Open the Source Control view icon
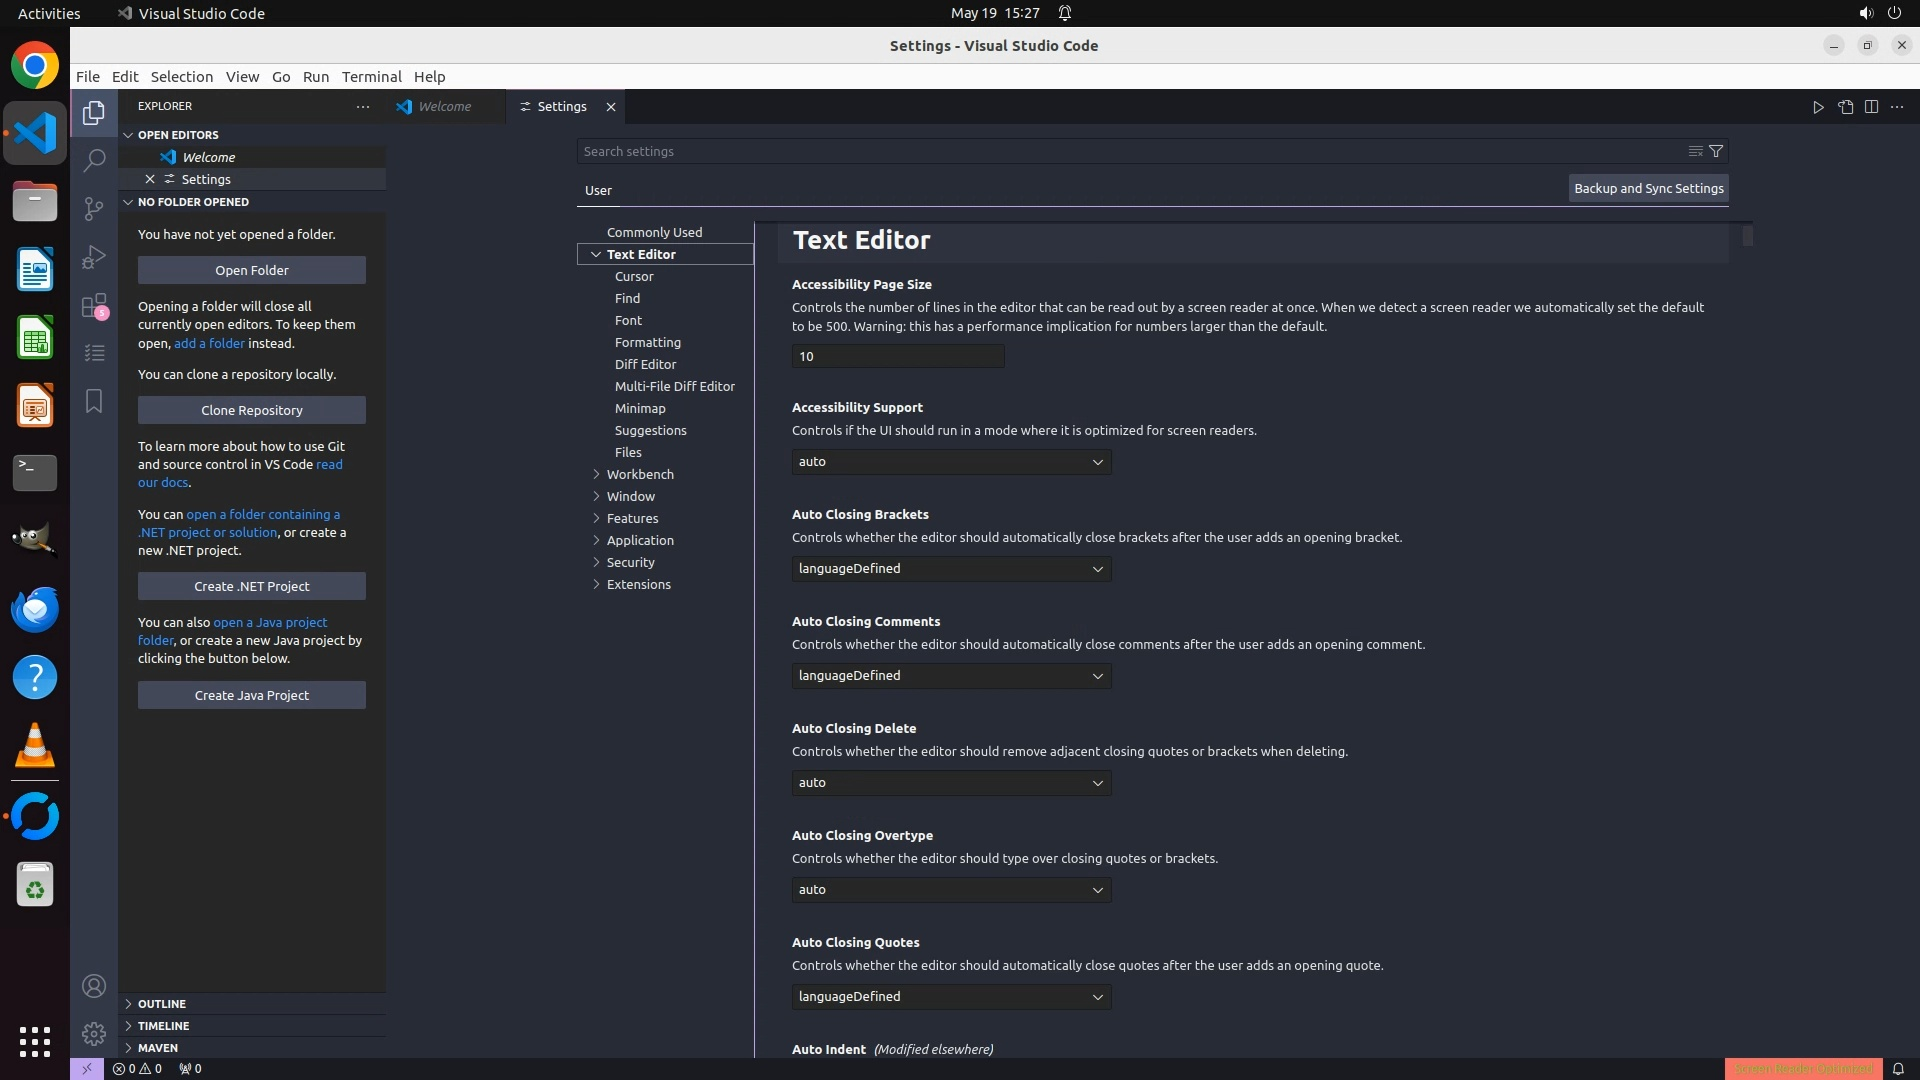1920x1080 pixels. (x=94, y=208)
